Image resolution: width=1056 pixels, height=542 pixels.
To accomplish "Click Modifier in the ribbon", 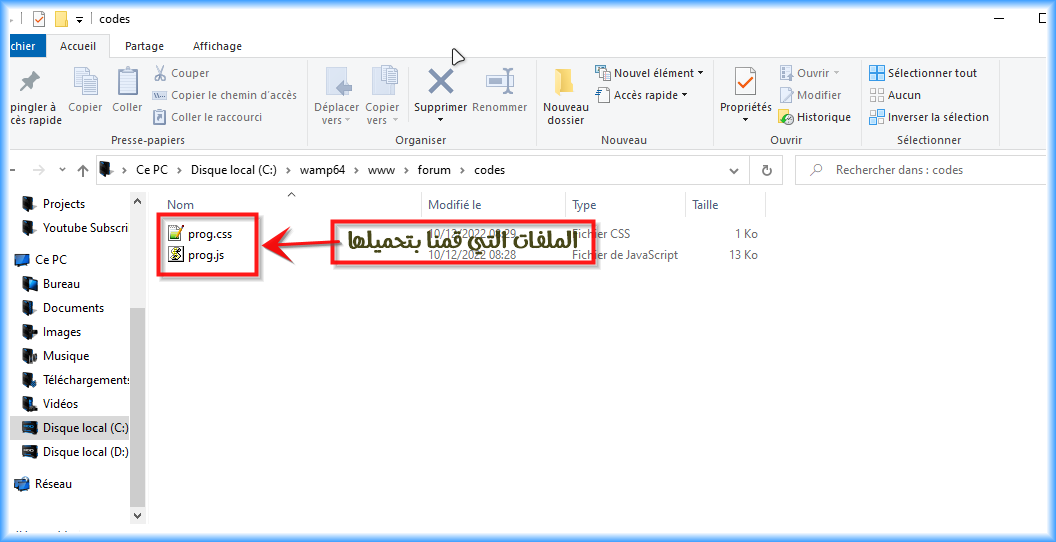I will tap(810, 95).
